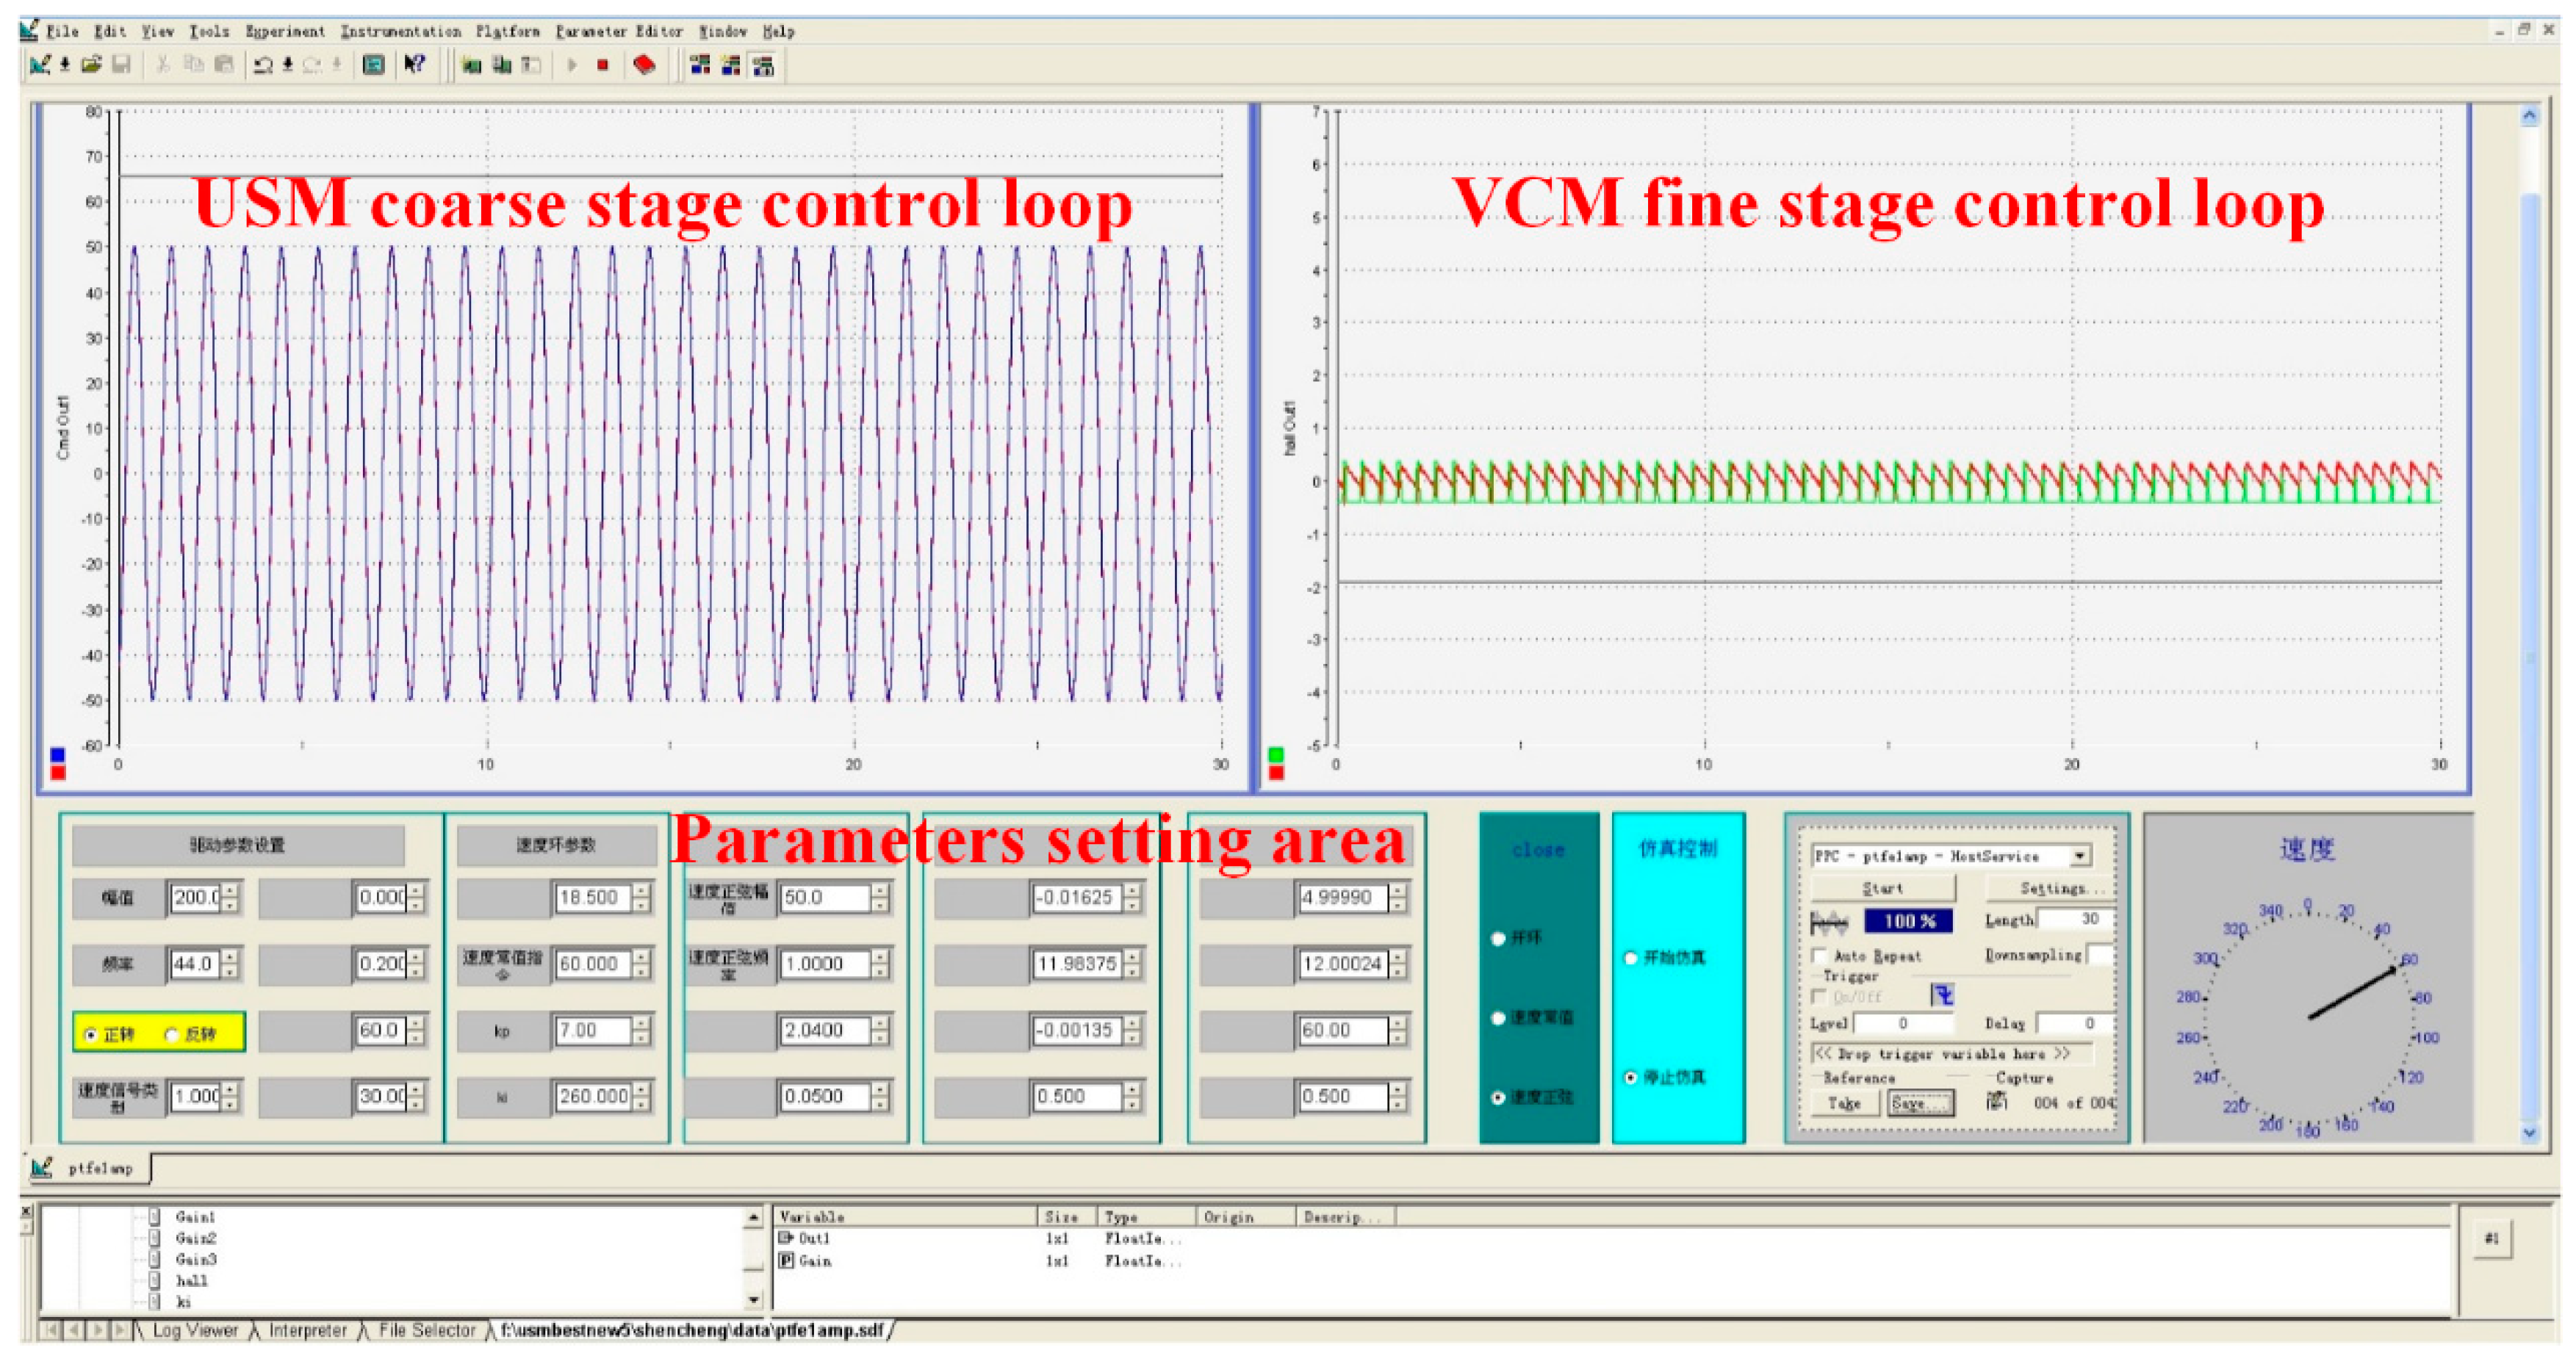Select the 开环 open-loop radio button
The width and height of the screenshot is (2576, 1364).
[1498, 938]
